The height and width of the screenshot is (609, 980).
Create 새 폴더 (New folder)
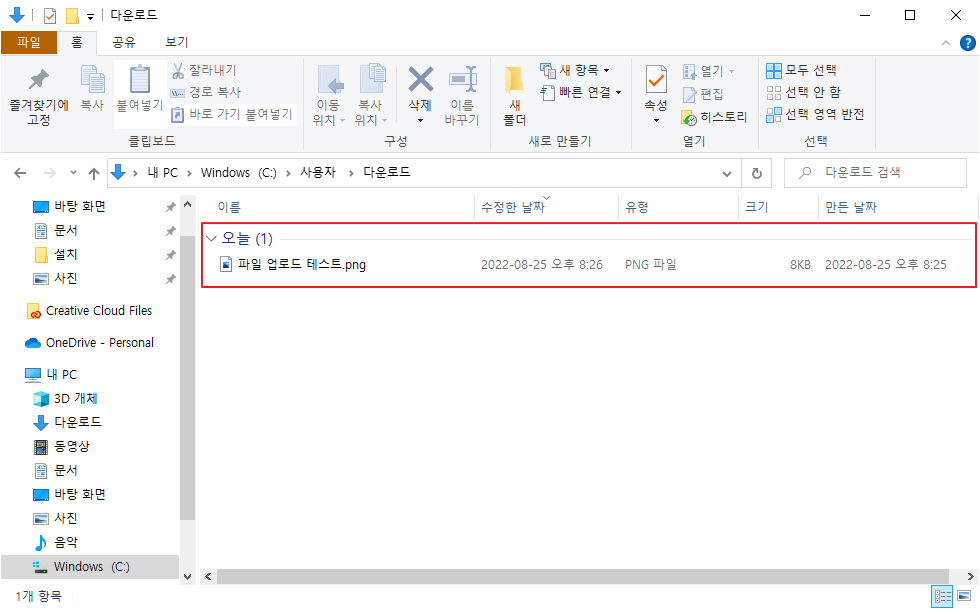pos(515,96)
